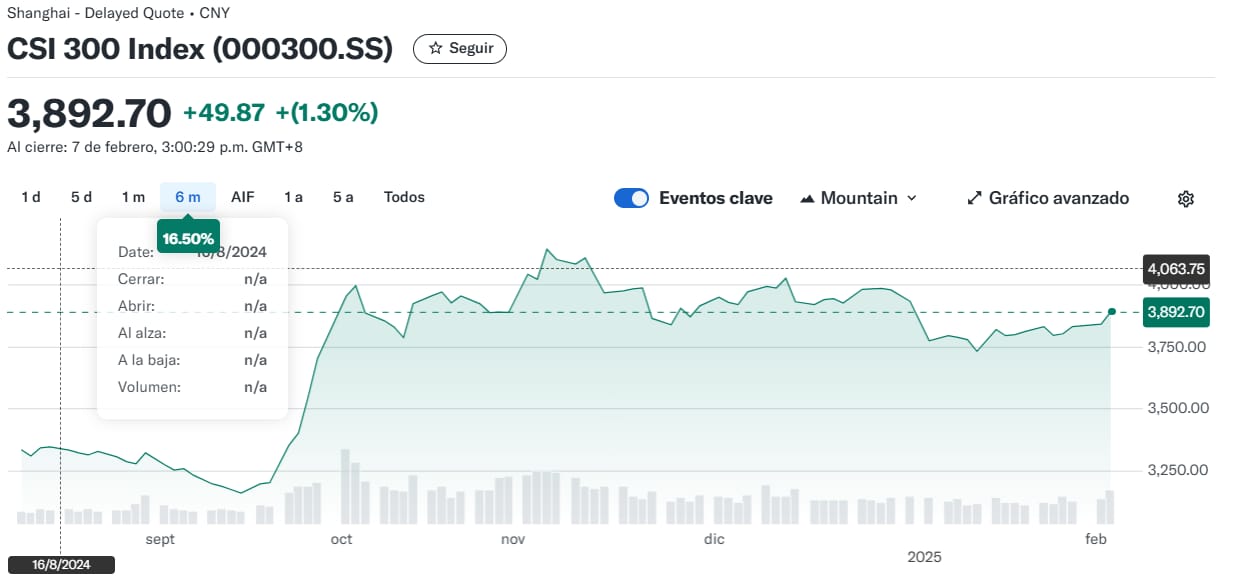Viewport: 1240px width, 577px height.
Task: Click the green endpoint dot on the chart line
Action: coord(1112,312)
